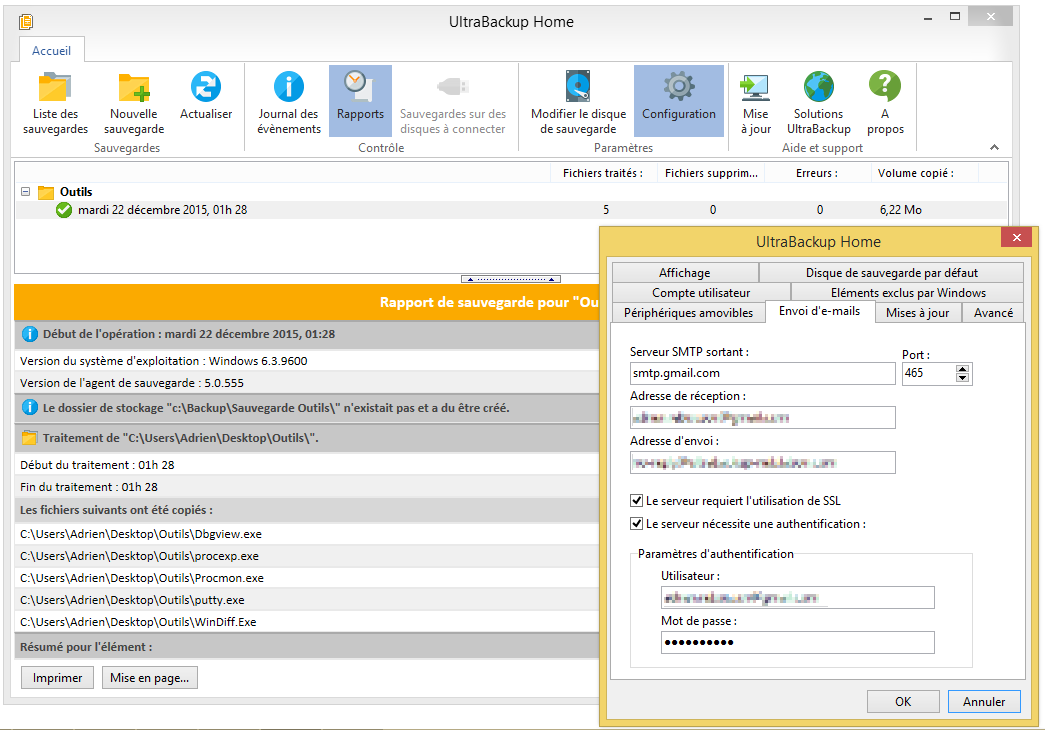Open the Avancé tab
Image resolution: width=1045 pixels, height=730 pixels.
[x=992, y=313]
